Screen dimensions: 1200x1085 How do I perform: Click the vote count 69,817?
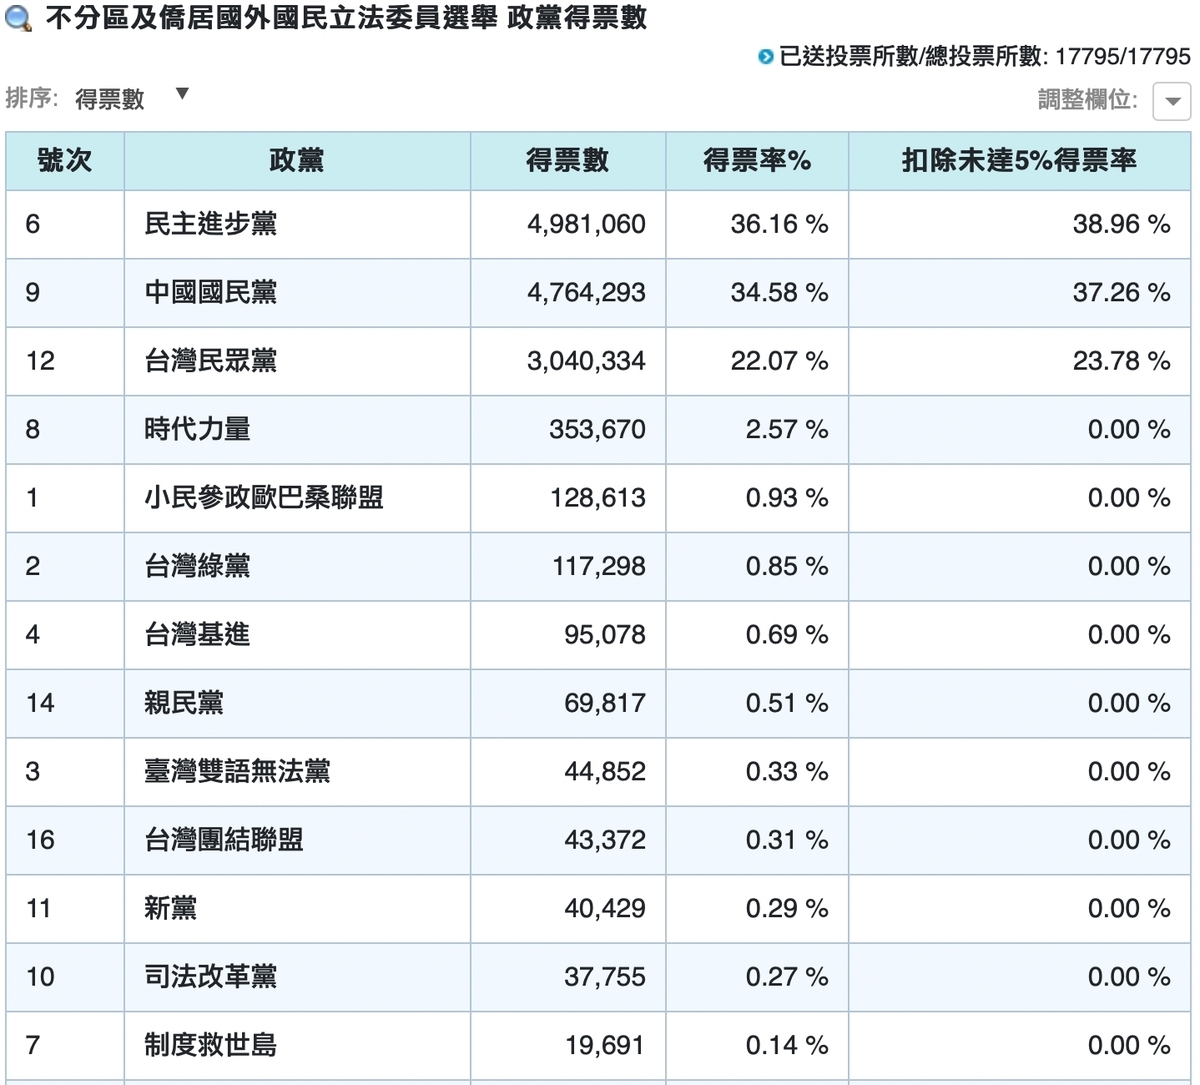605,703
